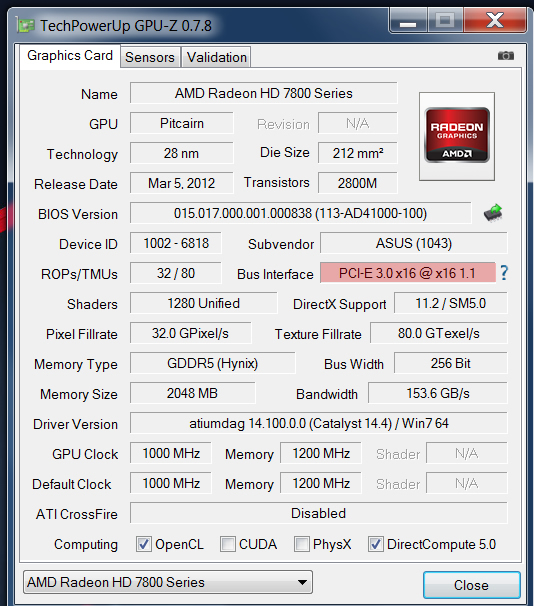Click the Bus Interface question mark

click(x=504, y=273)
